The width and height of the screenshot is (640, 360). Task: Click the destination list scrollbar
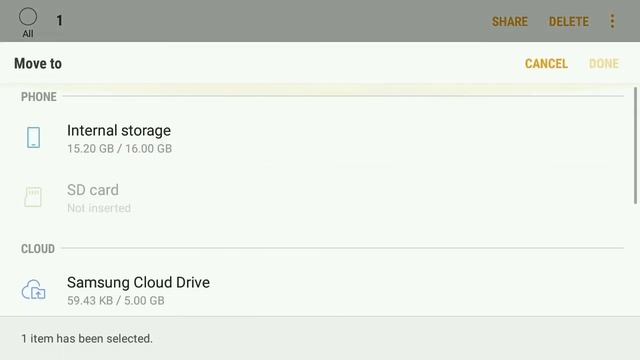(x=635, y=145)
